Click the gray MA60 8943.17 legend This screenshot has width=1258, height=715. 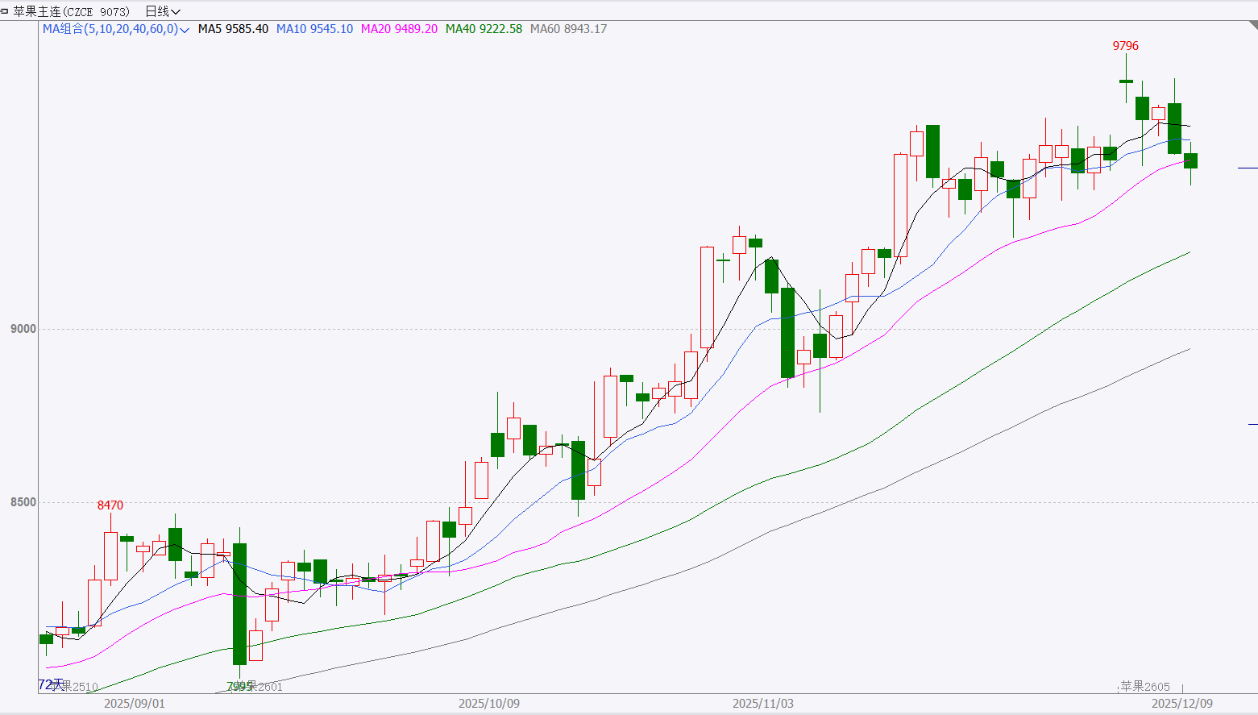pyautogui.click(x=570, y=29)
